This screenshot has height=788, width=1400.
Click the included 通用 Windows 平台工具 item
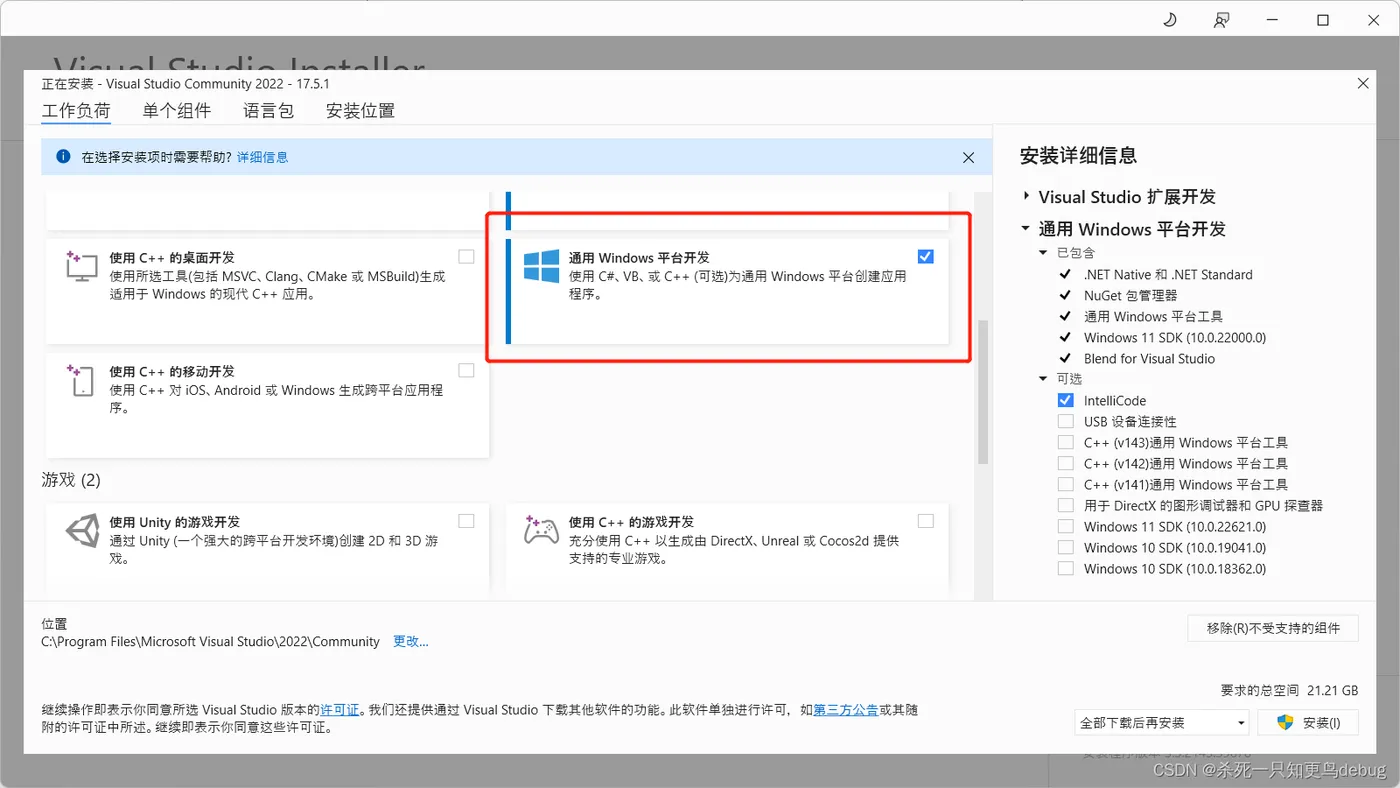(x=1153, y=316)
